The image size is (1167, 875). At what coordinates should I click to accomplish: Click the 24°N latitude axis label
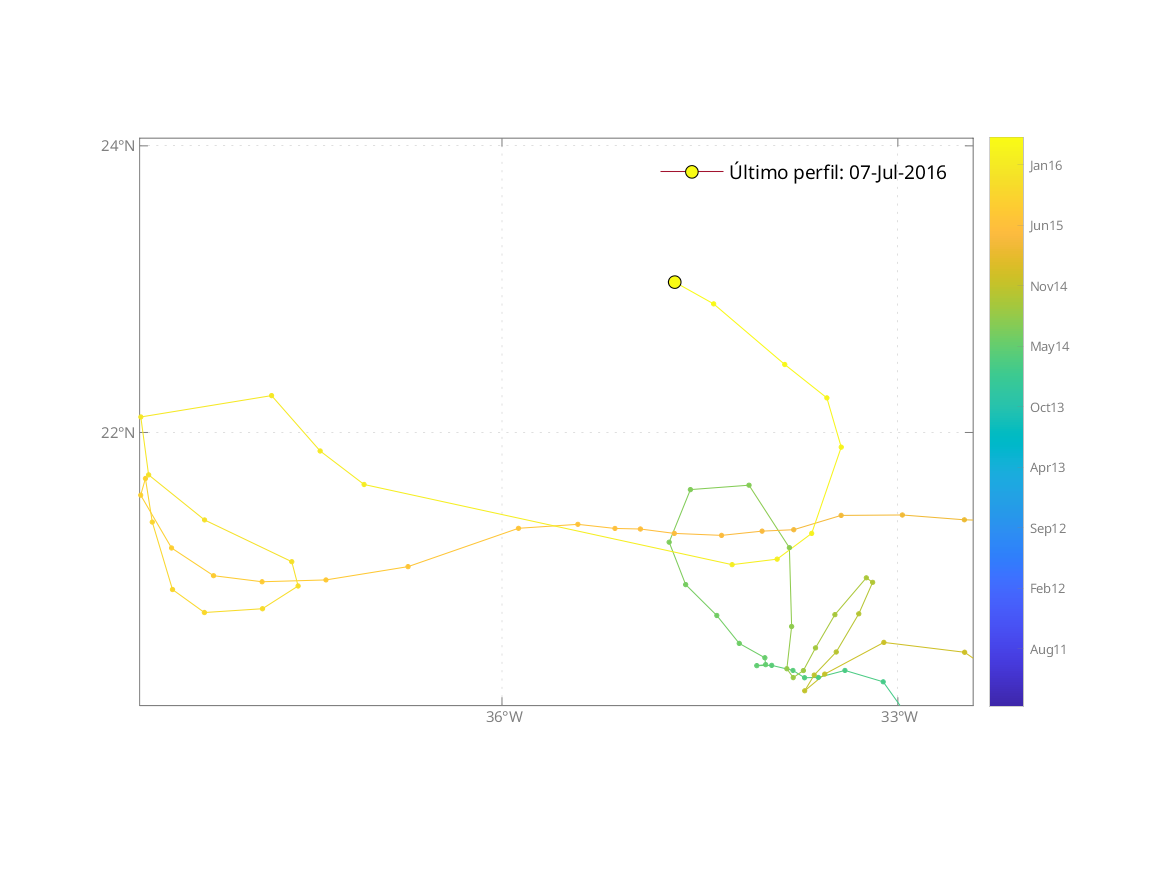pyautogui.click(x=117, y=146)
